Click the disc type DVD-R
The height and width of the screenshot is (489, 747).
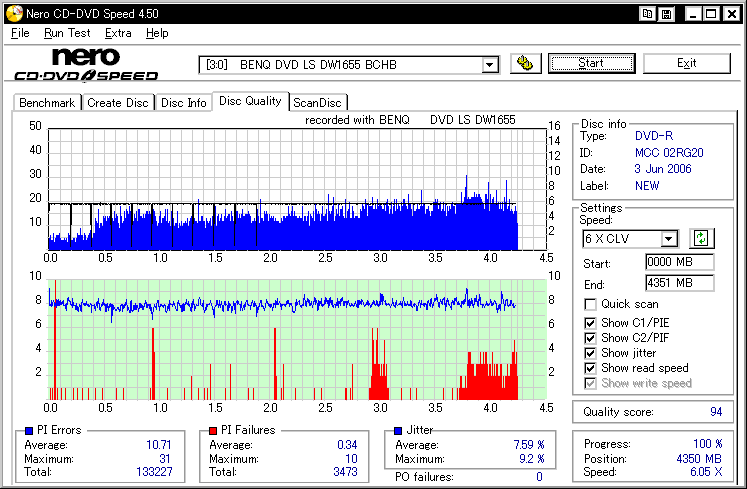tap(654, 136)
